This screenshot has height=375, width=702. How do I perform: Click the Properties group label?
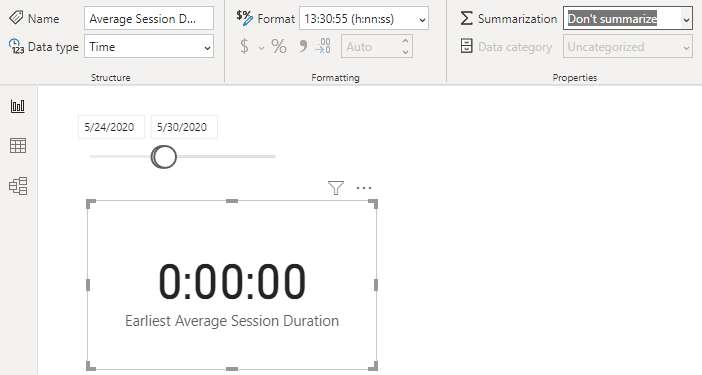574,77
